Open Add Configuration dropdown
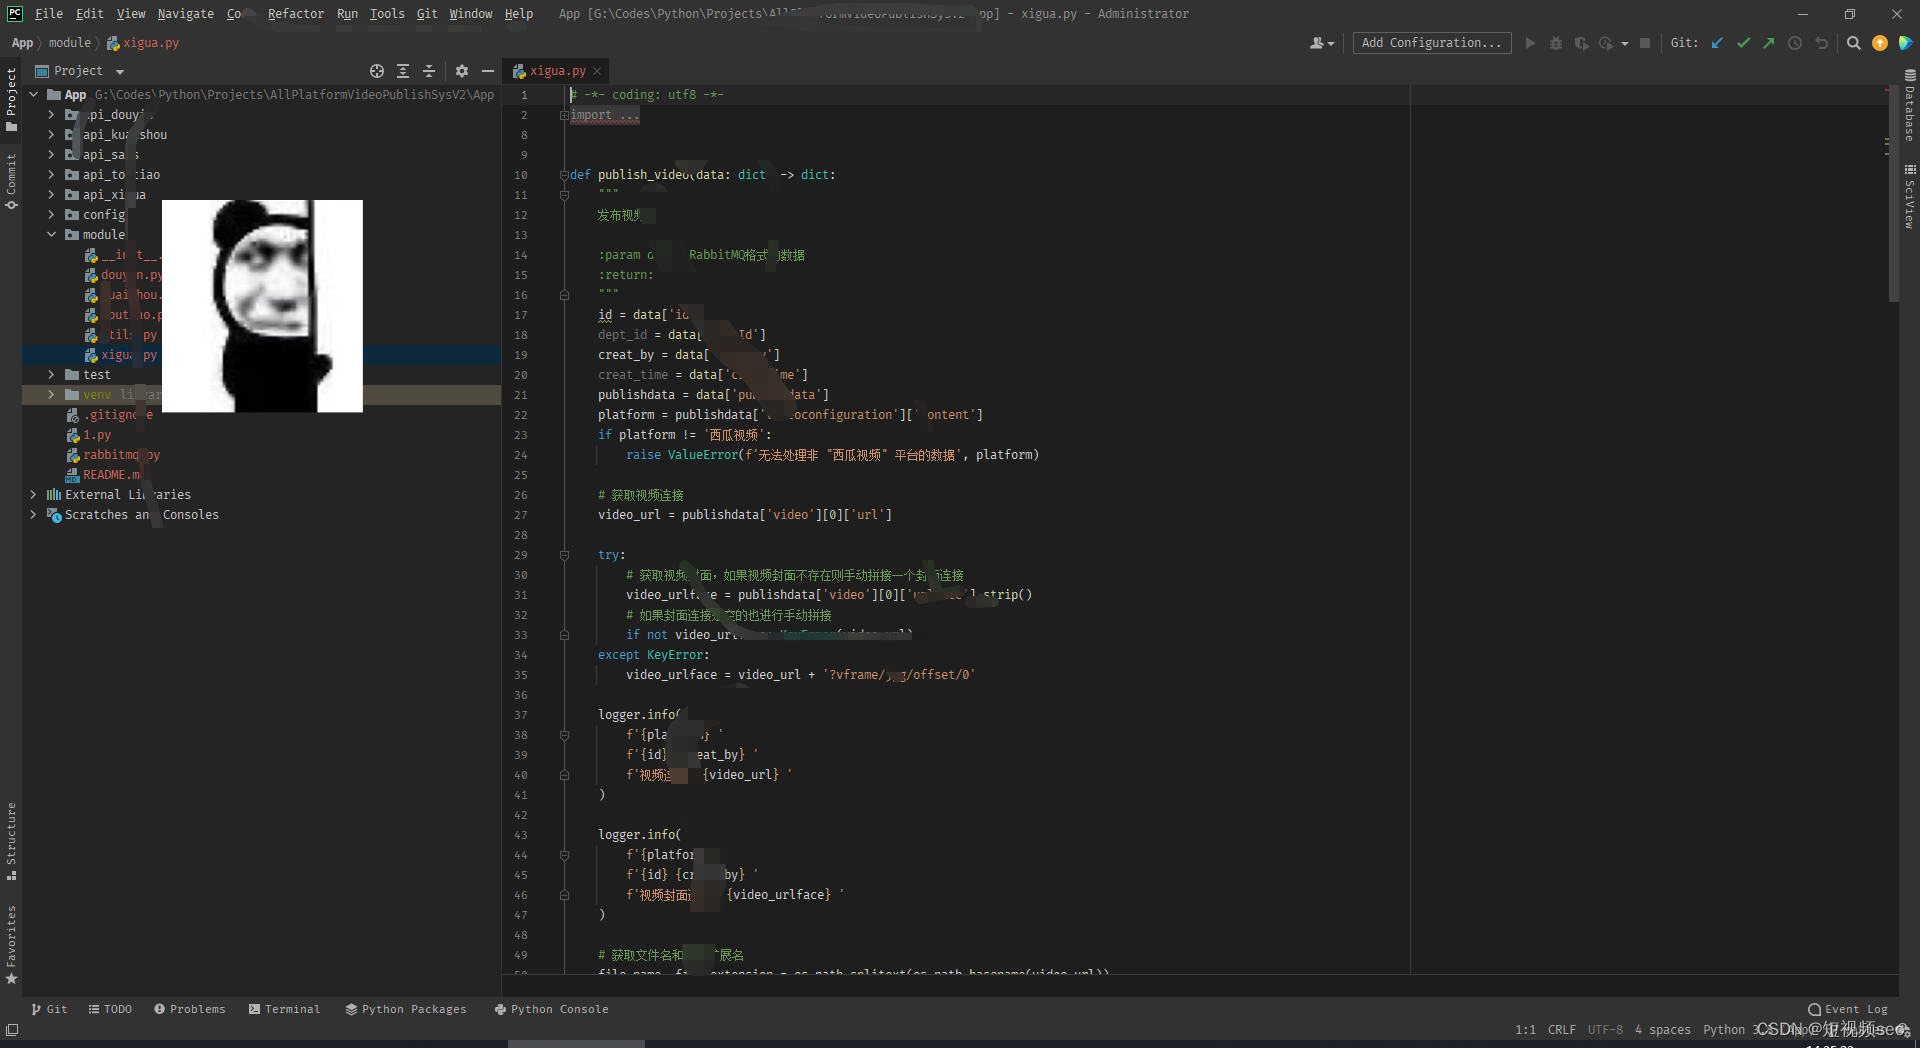This screenshot has width=1920, height=1048. click(x=1432, y=43)
